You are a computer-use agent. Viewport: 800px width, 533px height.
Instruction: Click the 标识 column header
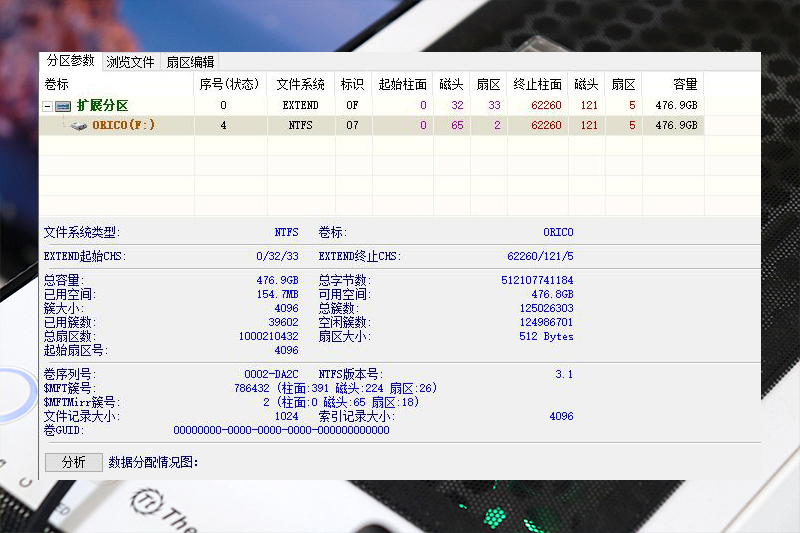[x=353, y=84]
